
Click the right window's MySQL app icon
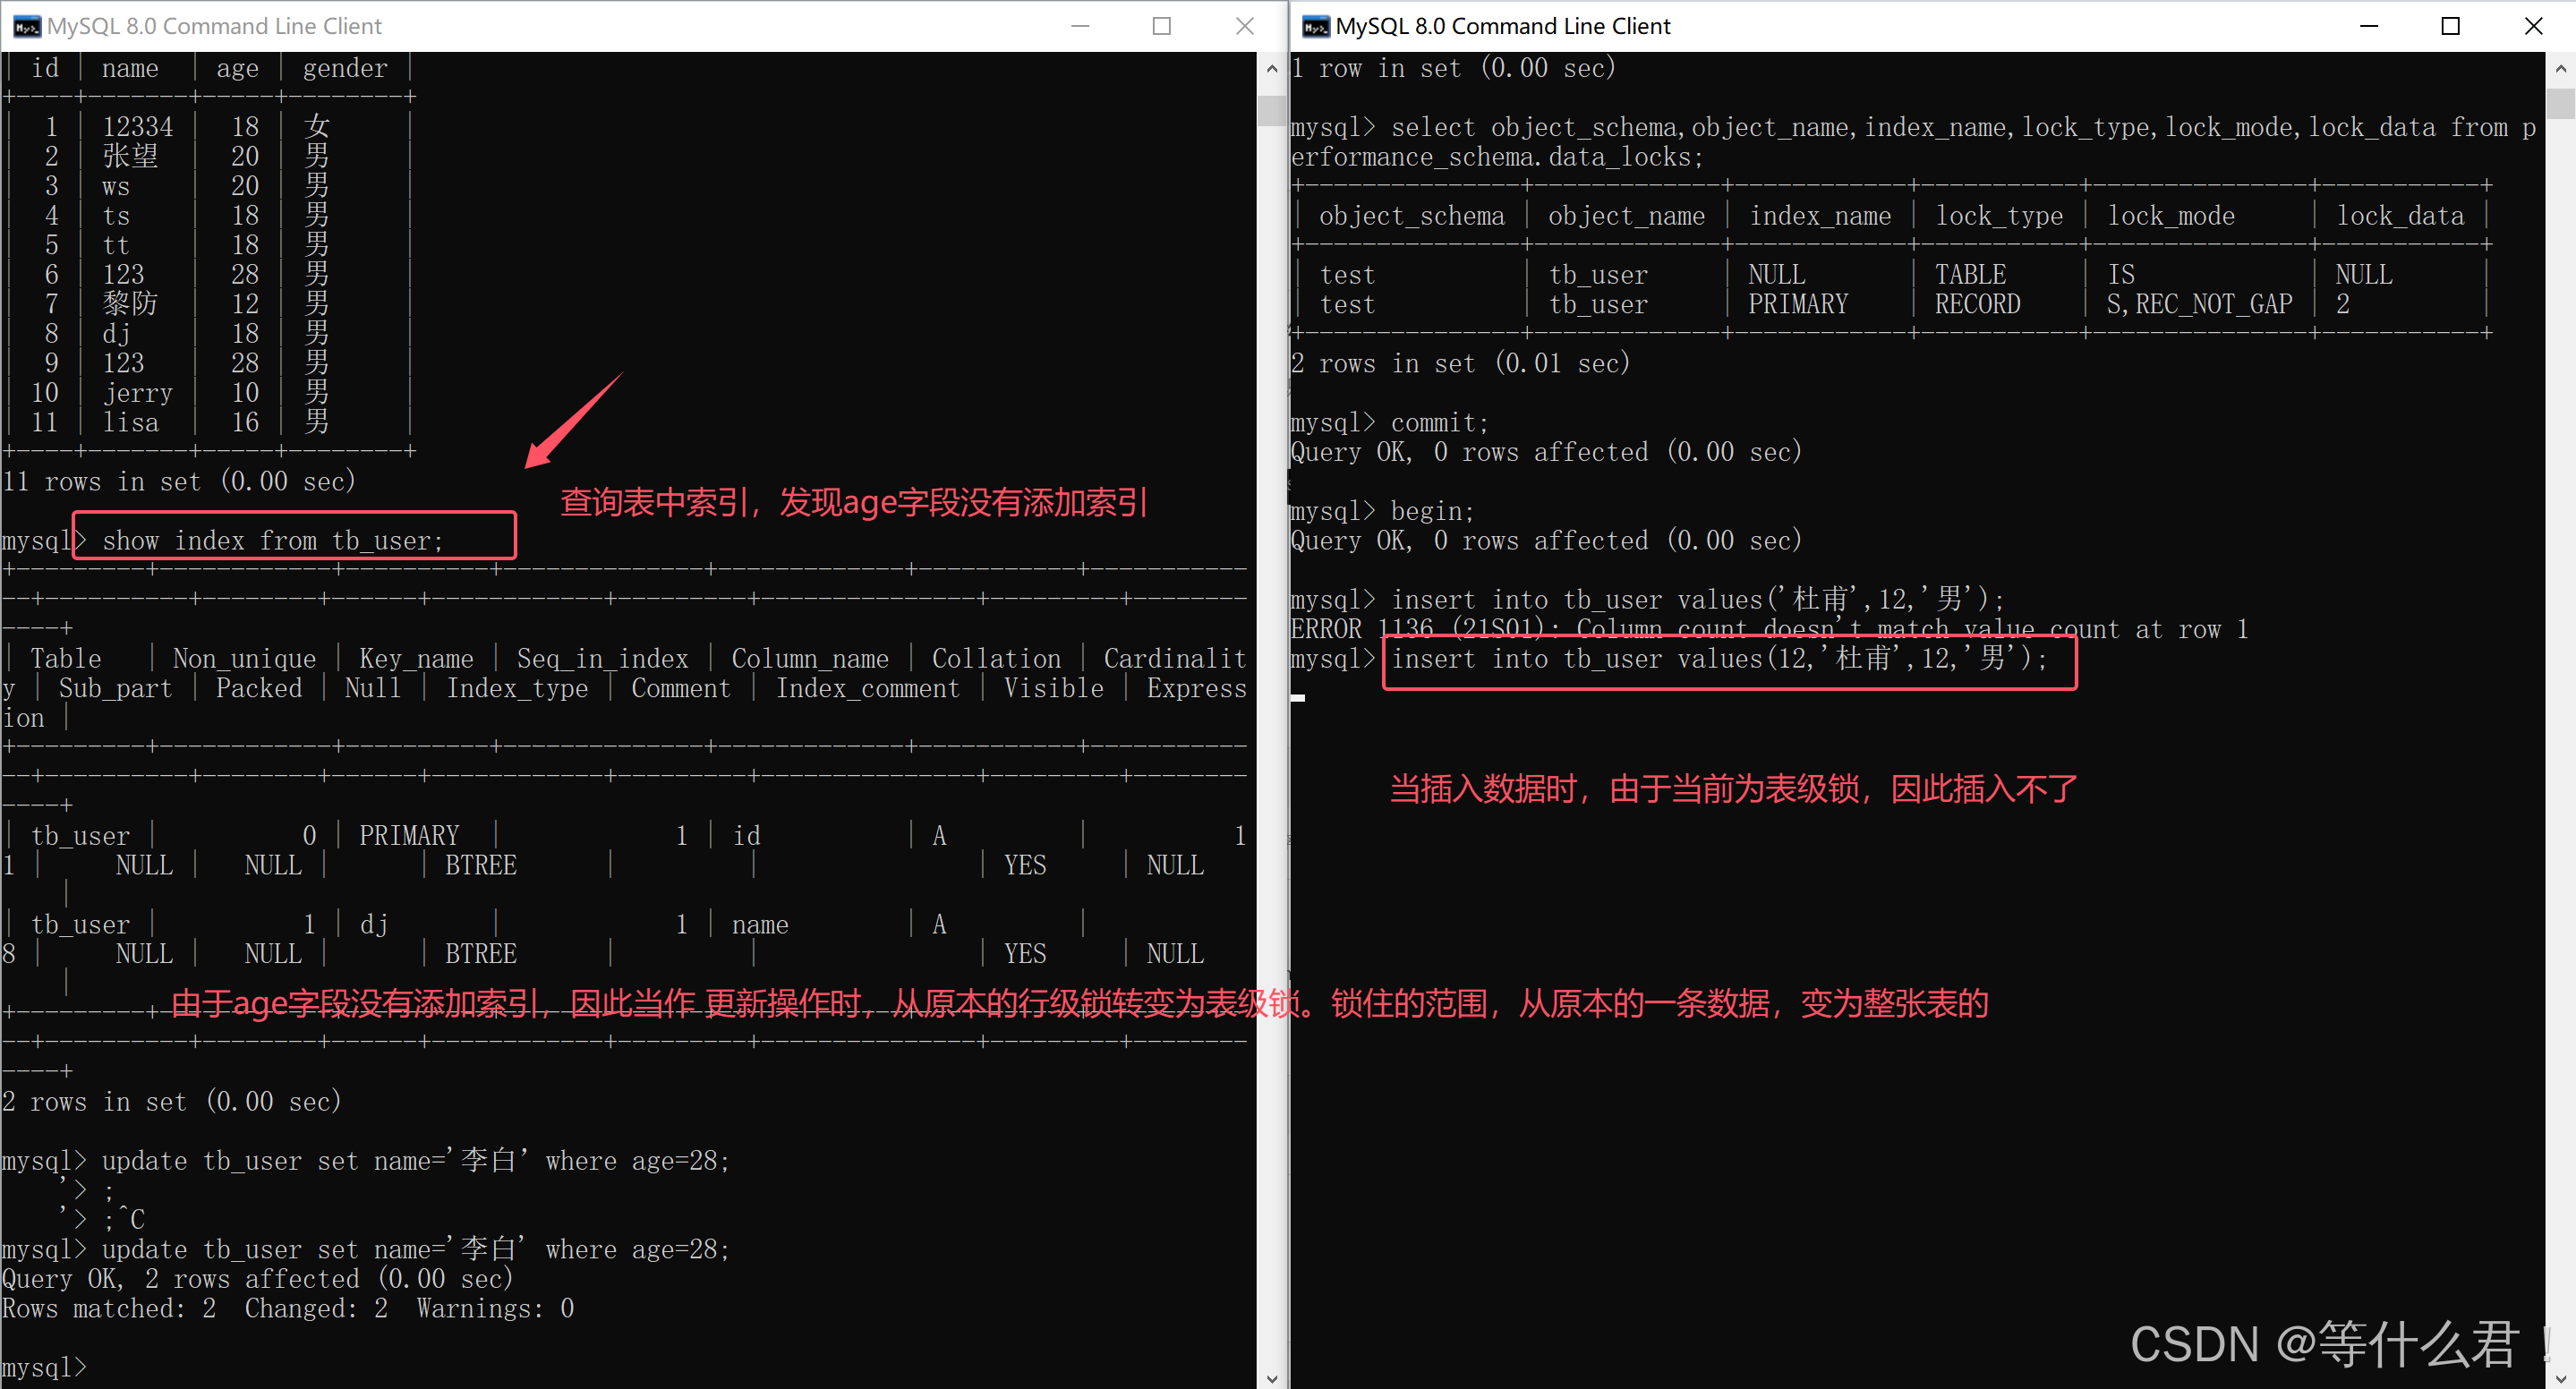(x=1316, y=27)
